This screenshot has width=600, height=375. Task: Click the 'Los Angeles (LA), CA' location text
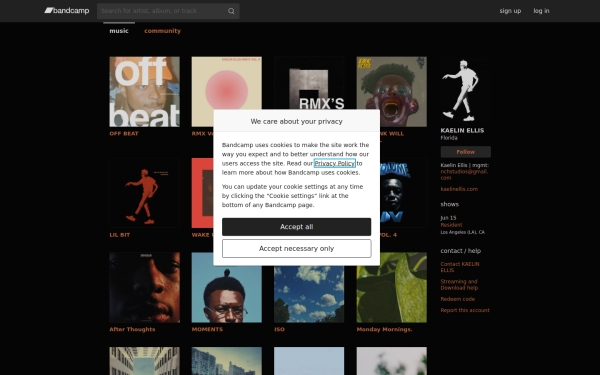click(x=463, y=232)
